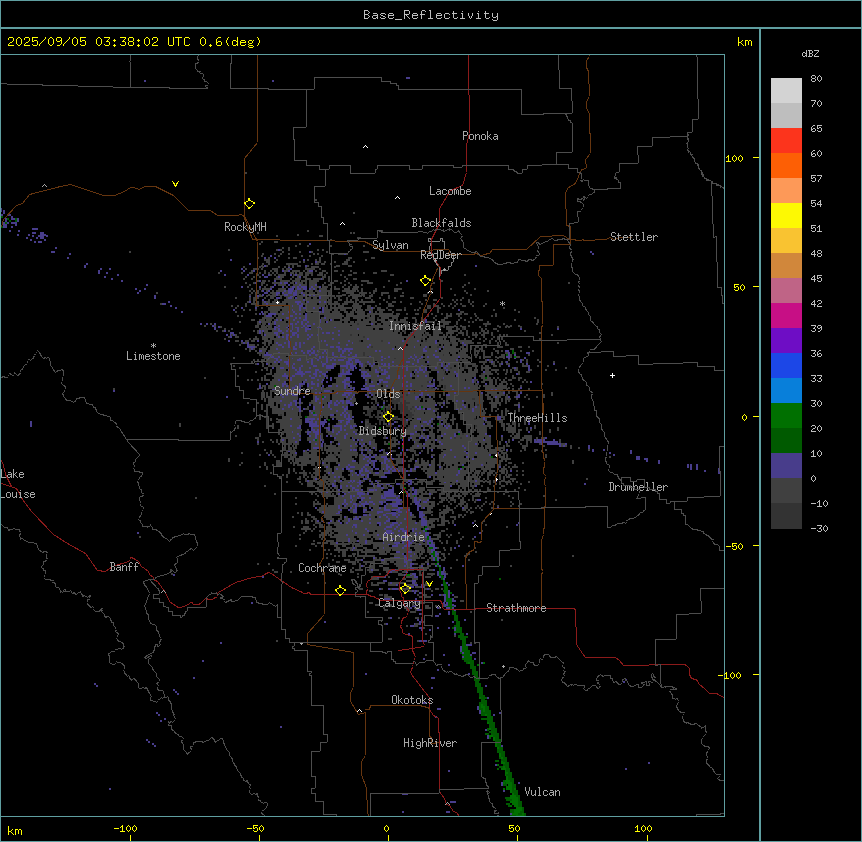The width and height of the screenshot is (862, 842).
Task: Click the Calgary city label
Action: click(x=399, y=603)
